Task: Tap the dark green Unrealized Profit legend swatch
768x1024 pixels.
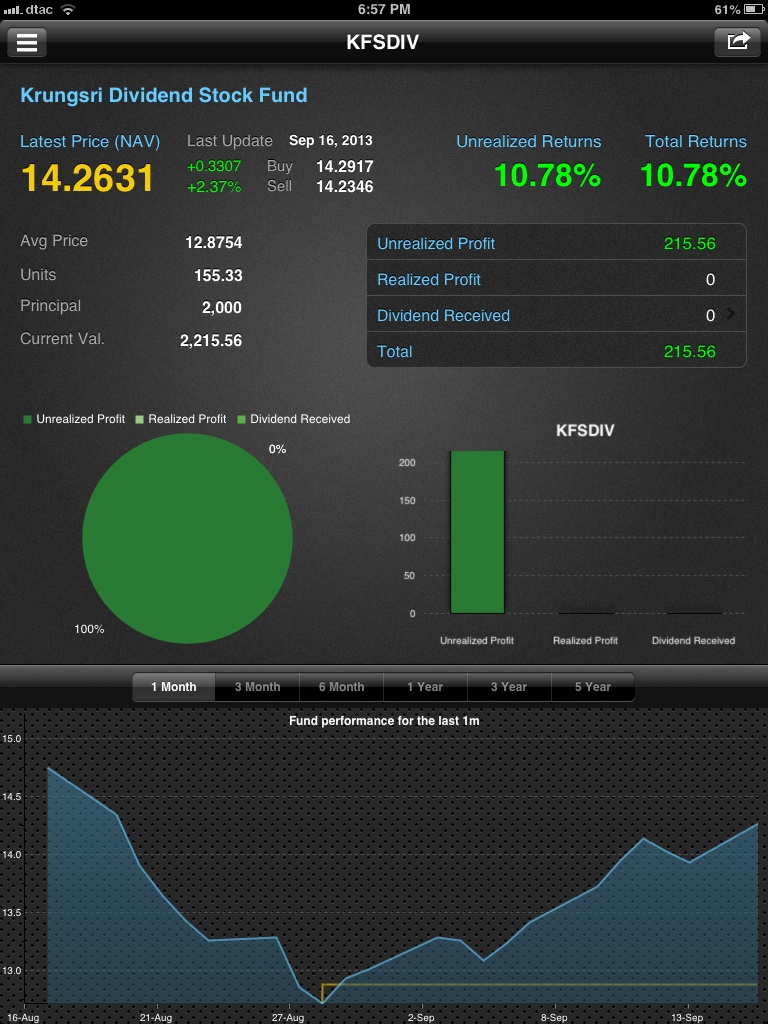Action: click(27, 419)
